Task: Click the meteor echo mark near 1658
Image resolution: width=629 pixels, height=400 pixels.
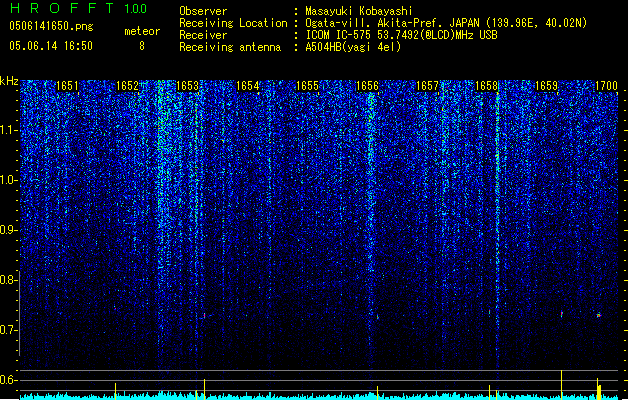Action: click(489, 312)
